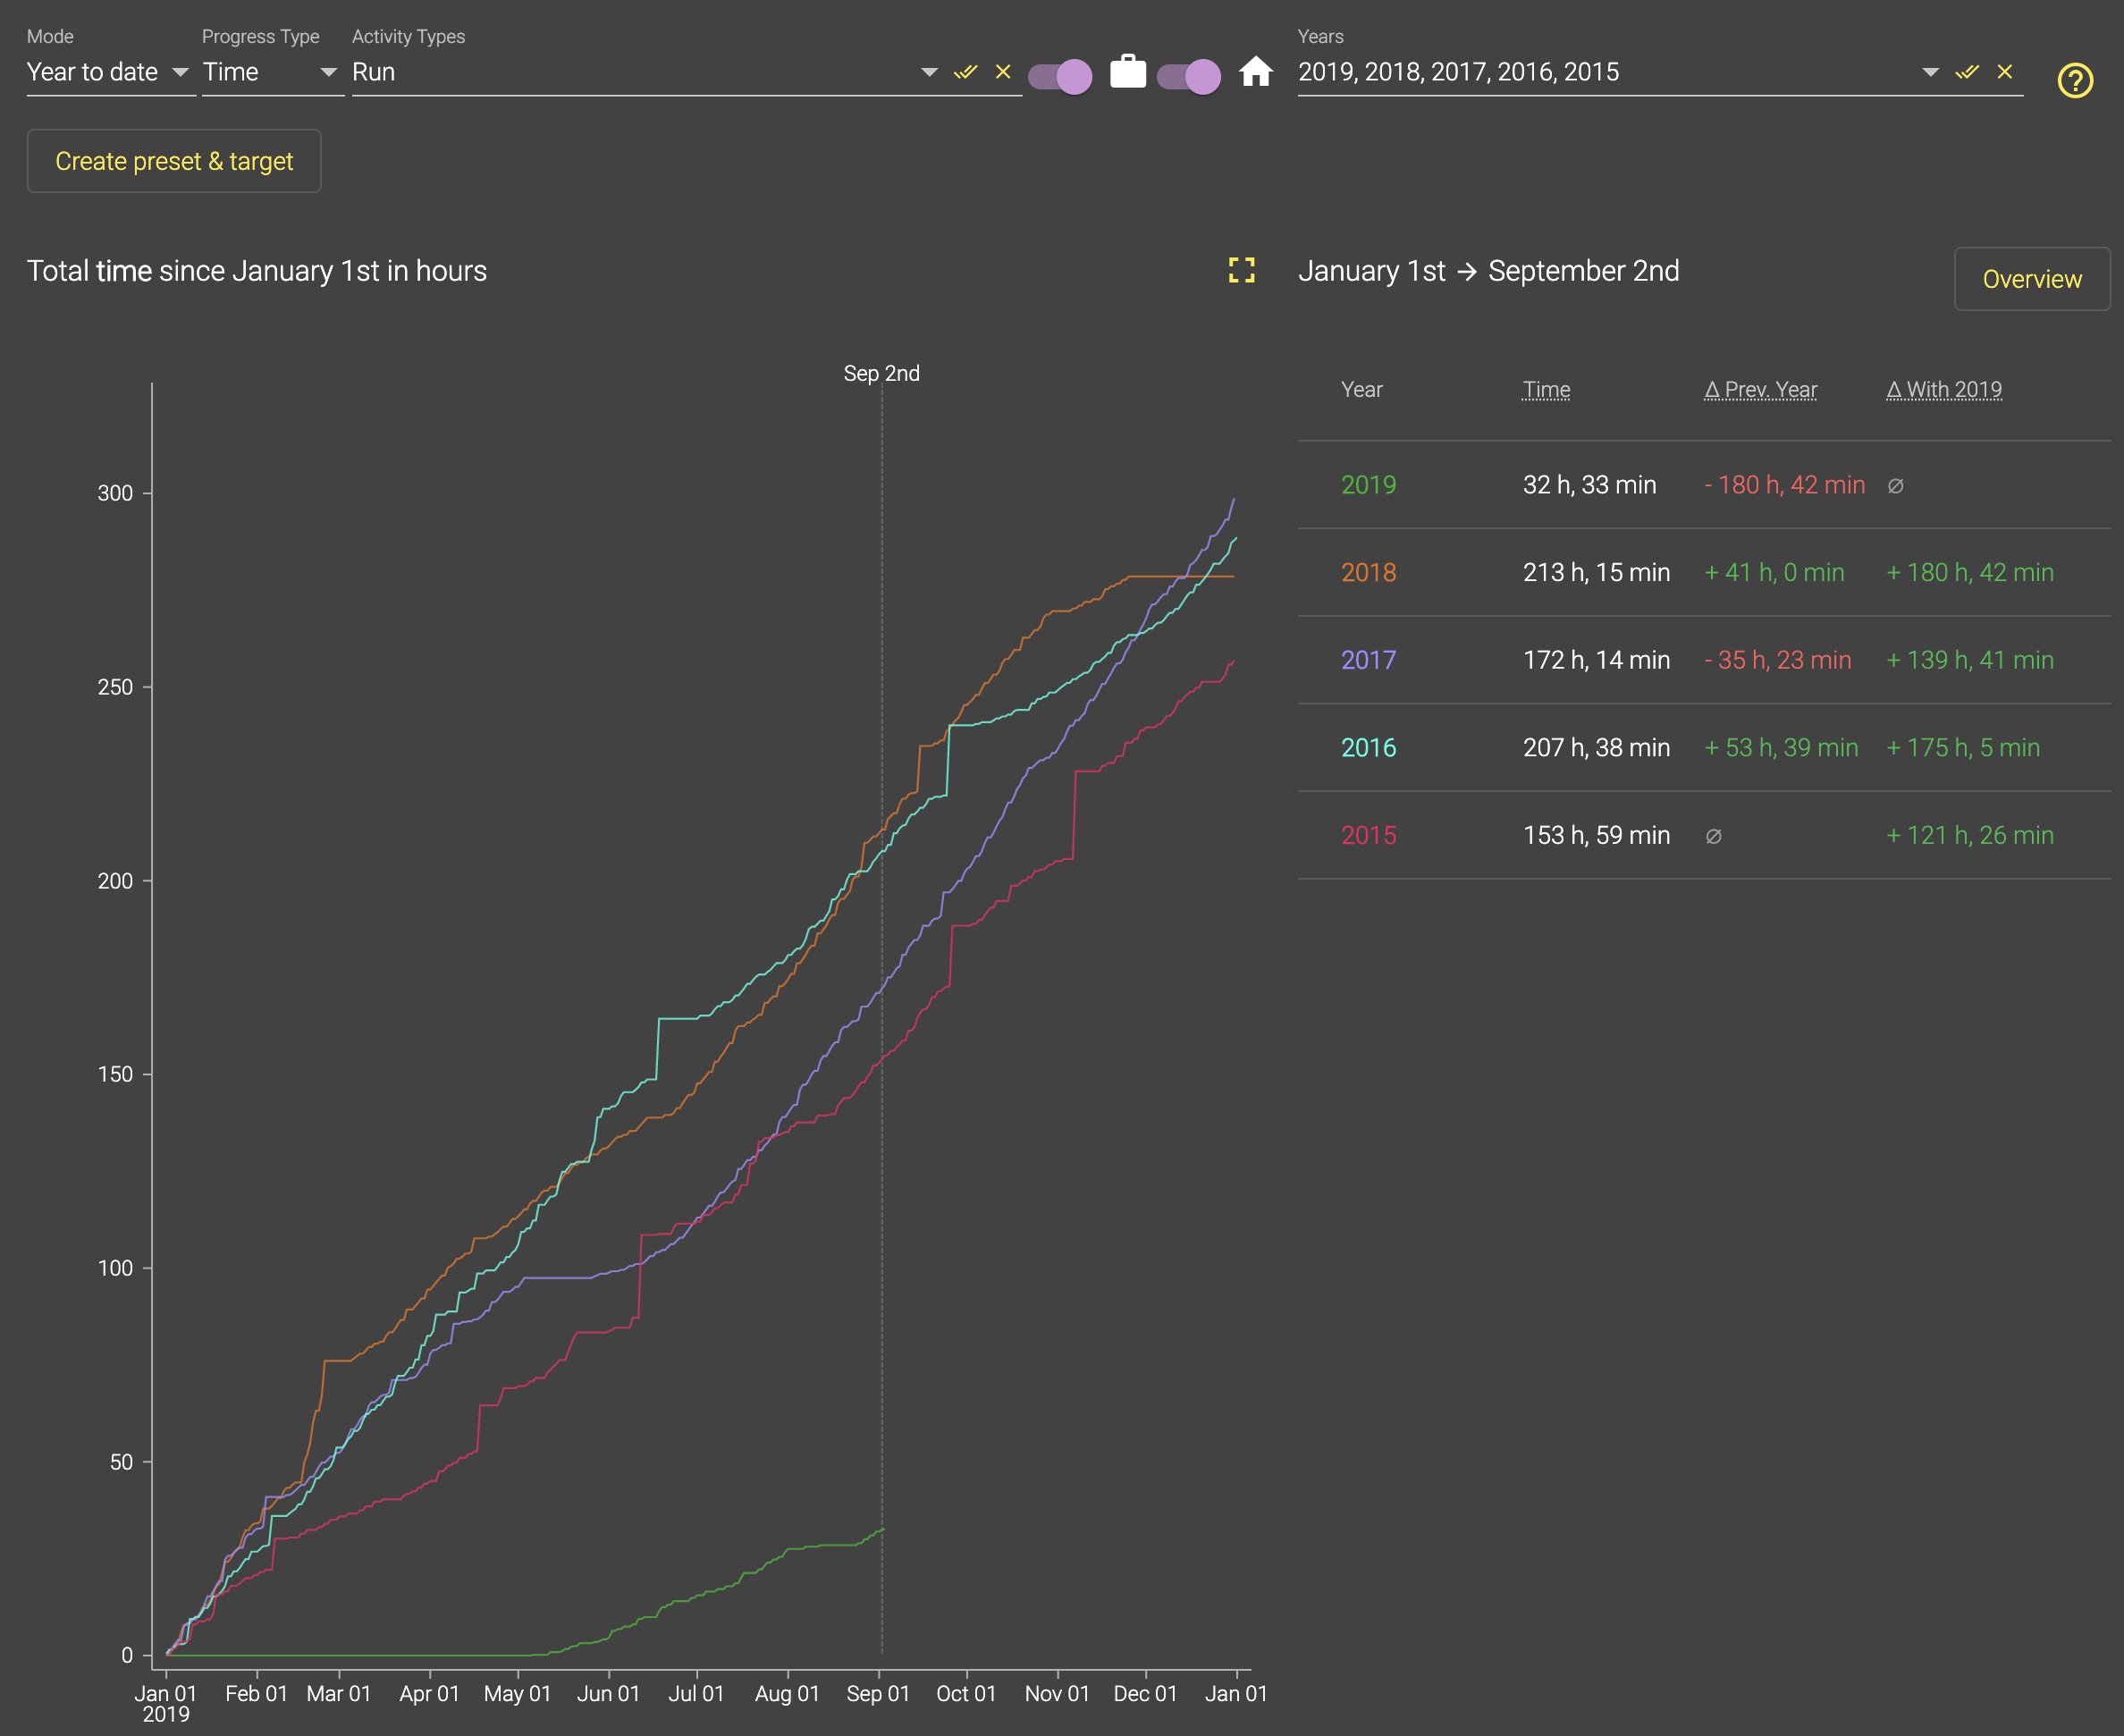
Task: Expand chart to fullscreen
Action: (1241, 270)
